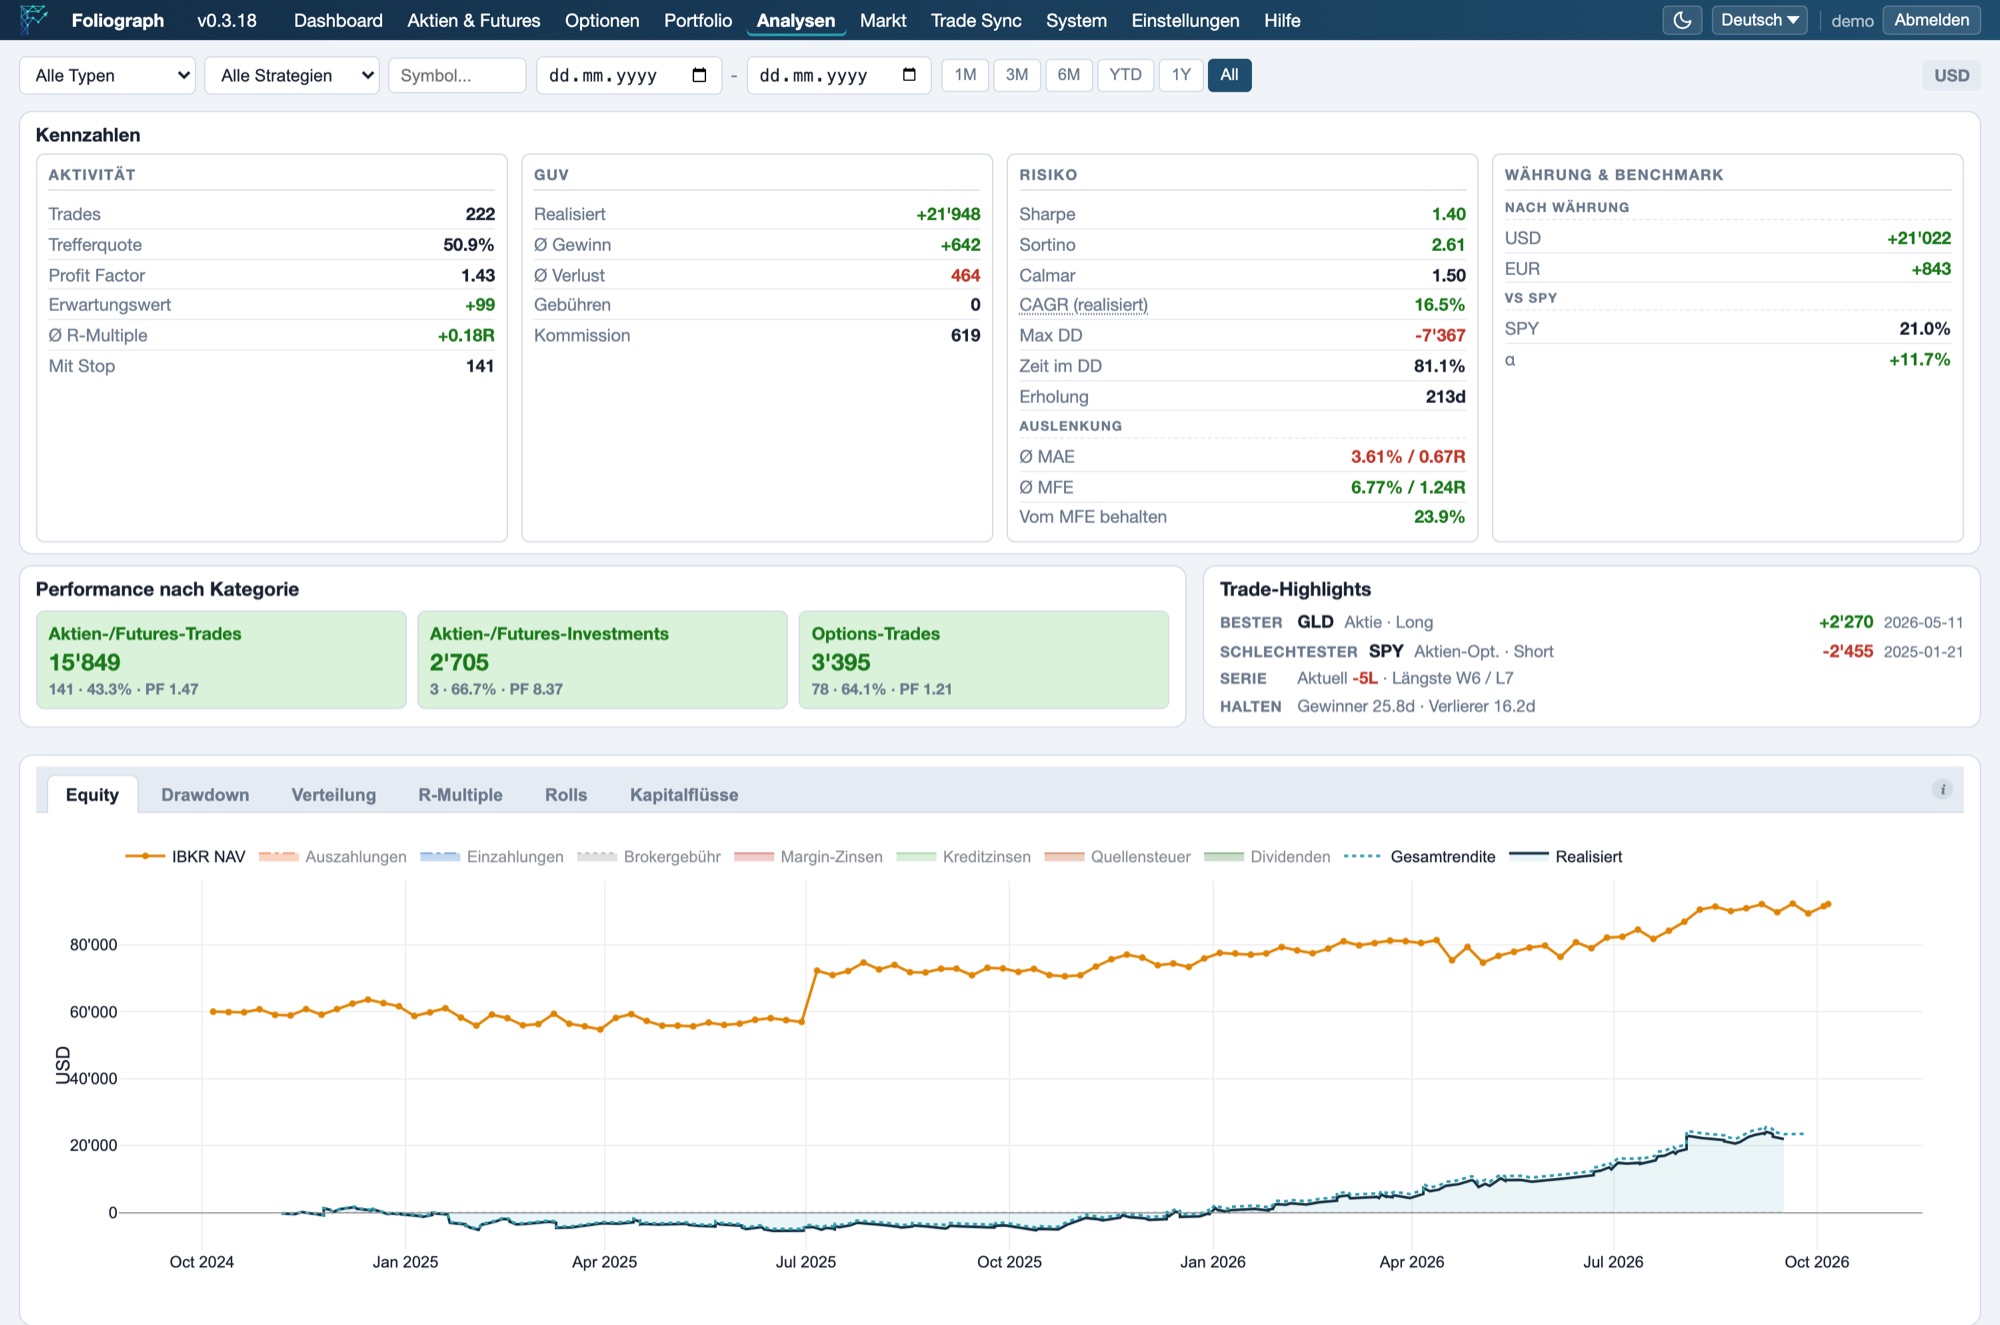
Task: Toggle Auszahlungen legend series
Action: (333, 857)
